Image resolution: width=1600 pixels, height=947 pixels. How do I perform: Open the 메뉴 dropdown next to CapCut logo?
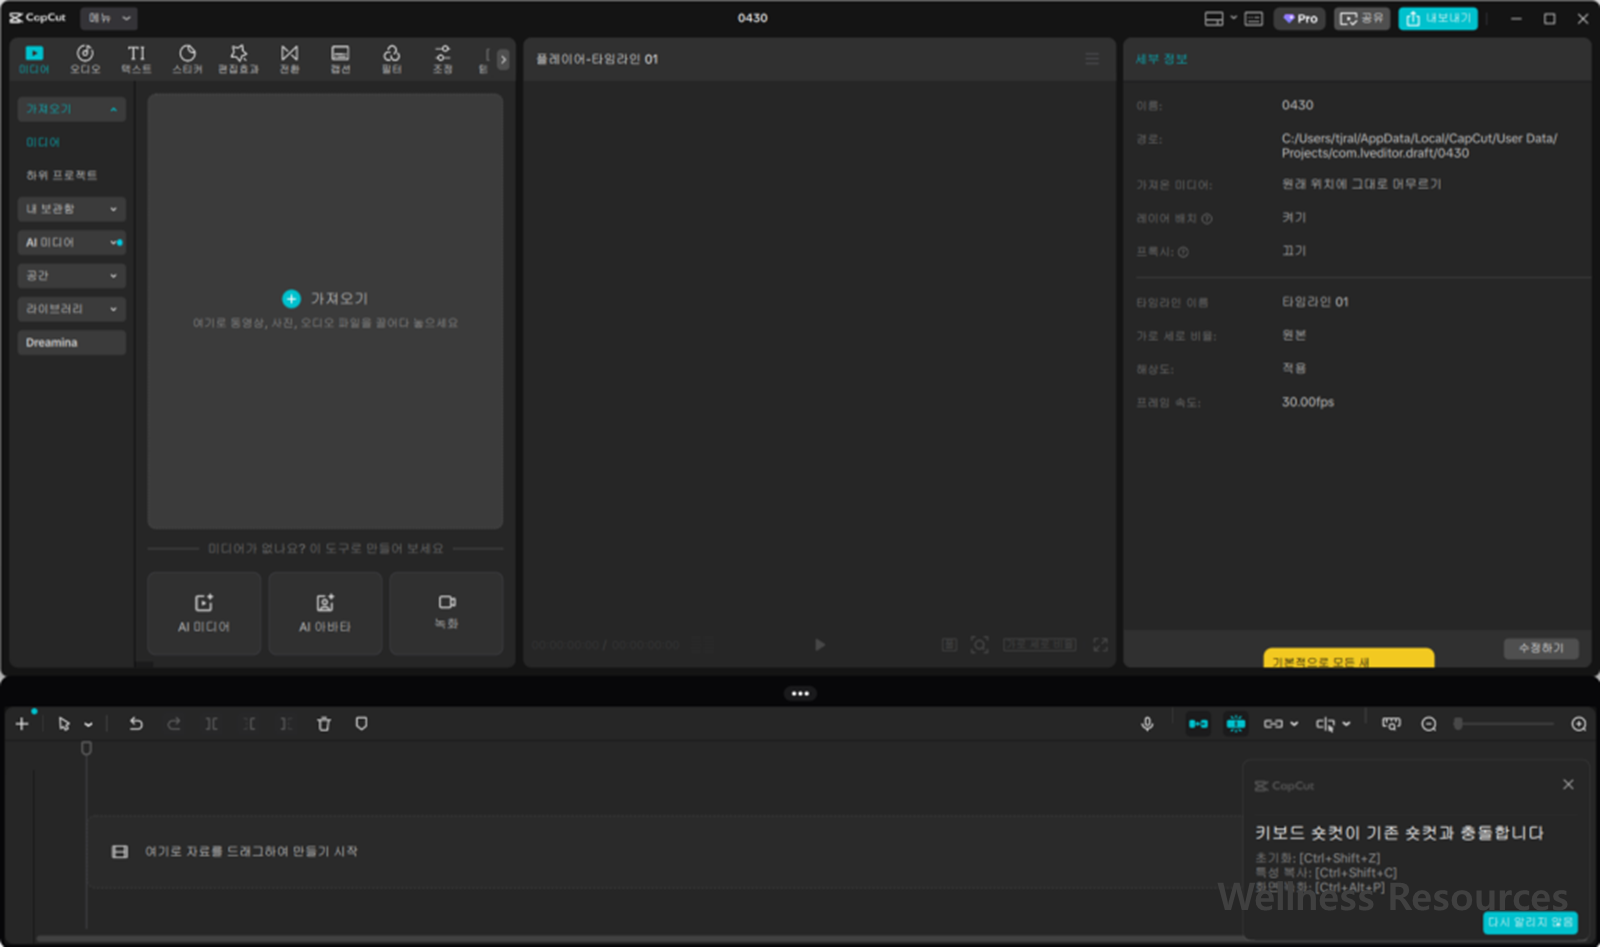click(109, 18)
